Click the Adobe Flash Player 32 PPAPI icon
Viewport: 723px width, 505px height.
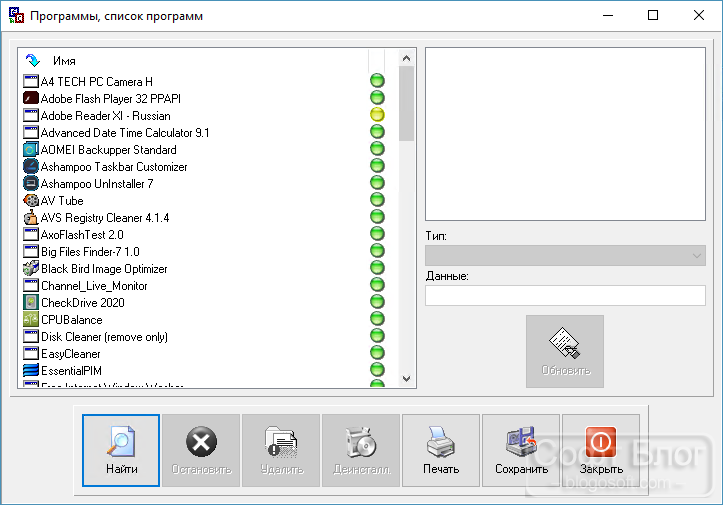pyautogui.click(x=30, y=98)
